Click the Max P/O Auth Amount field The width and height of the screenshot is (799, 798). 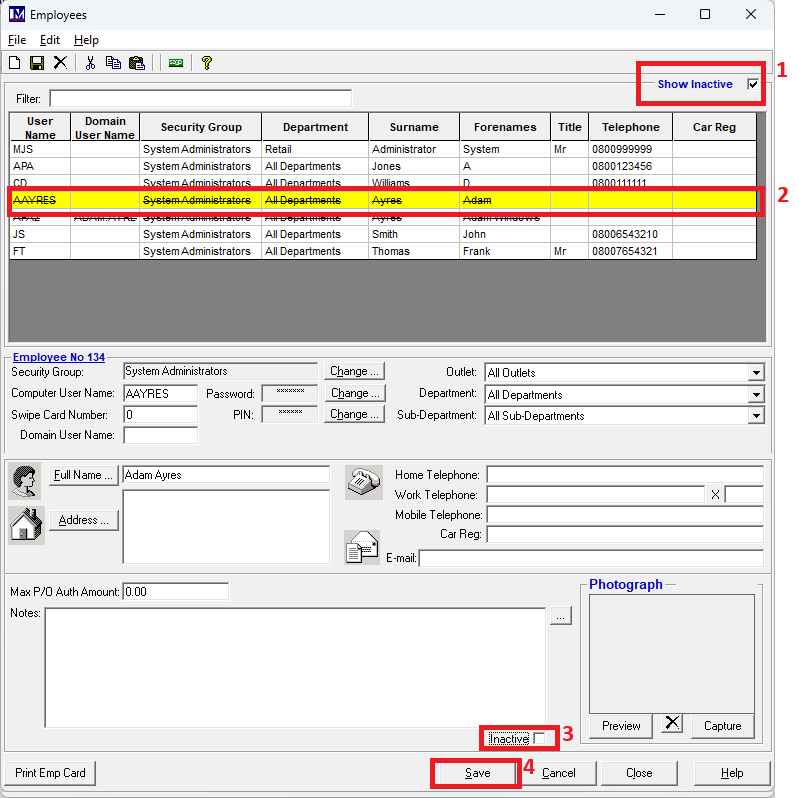click(176, 592)
